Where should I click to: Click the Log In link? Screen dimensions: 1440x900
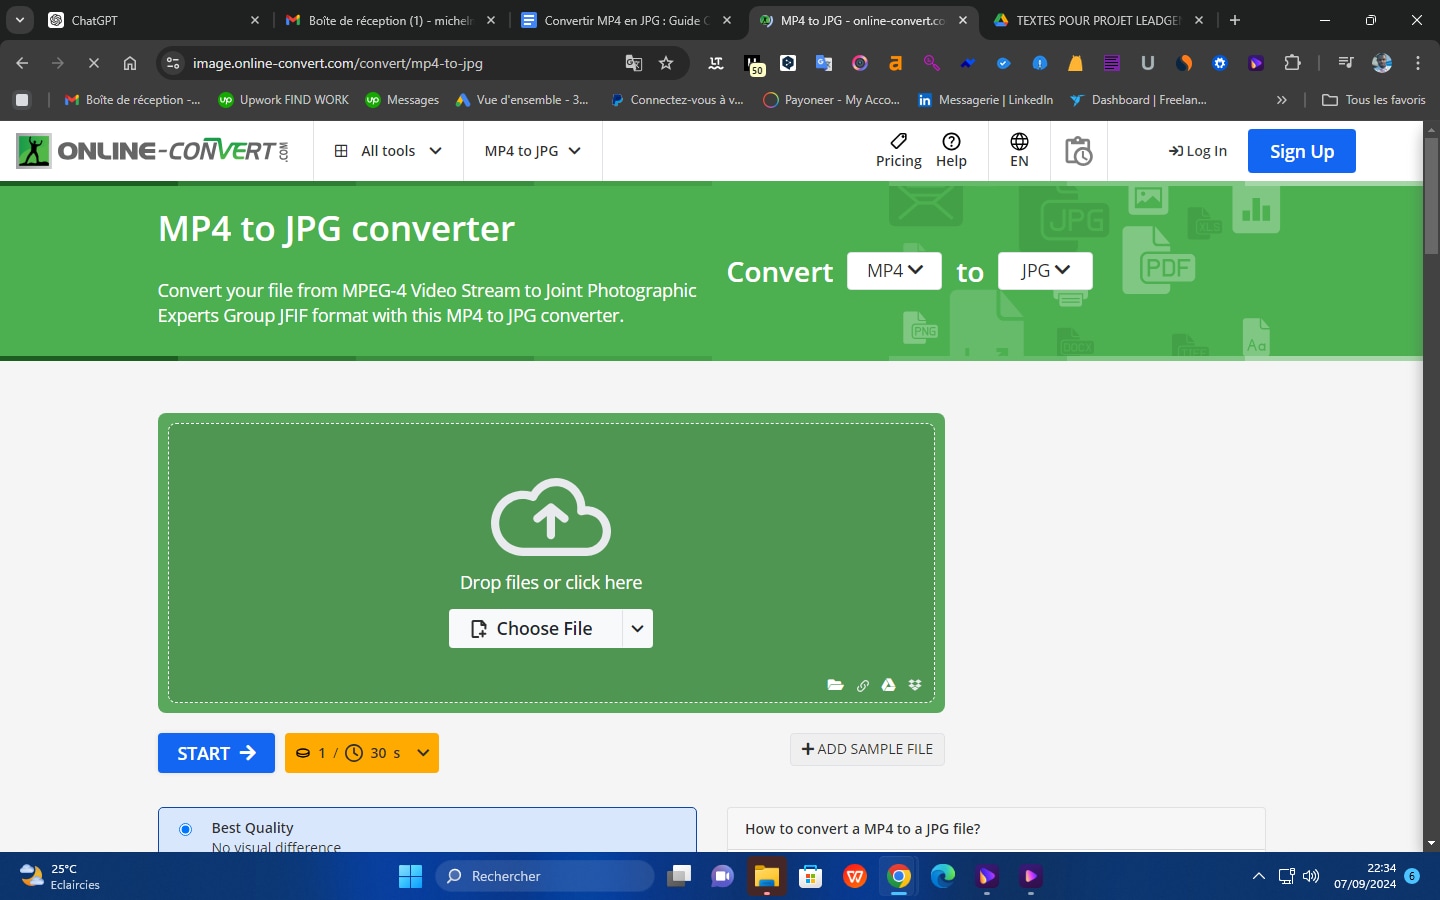tap(1198, 151)
